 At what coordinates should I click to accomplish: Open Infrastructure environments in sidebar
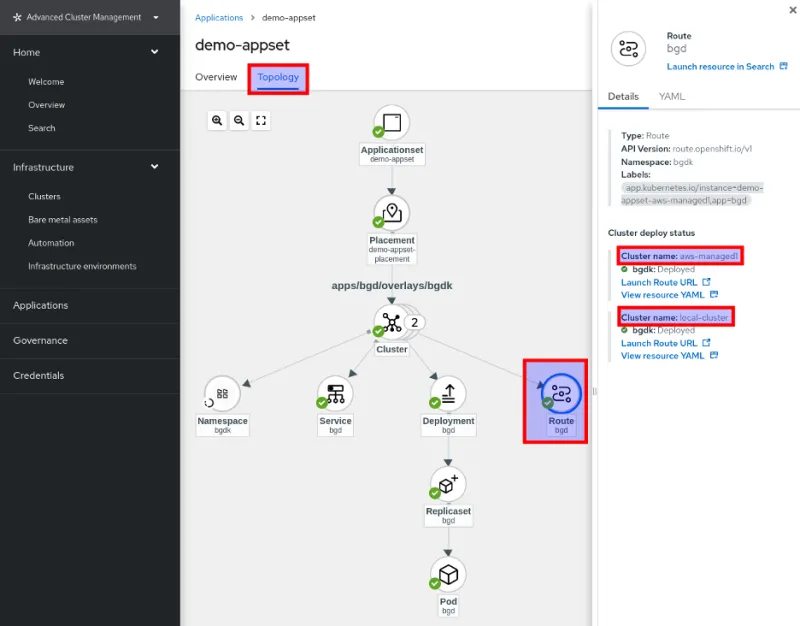point(82,266)
